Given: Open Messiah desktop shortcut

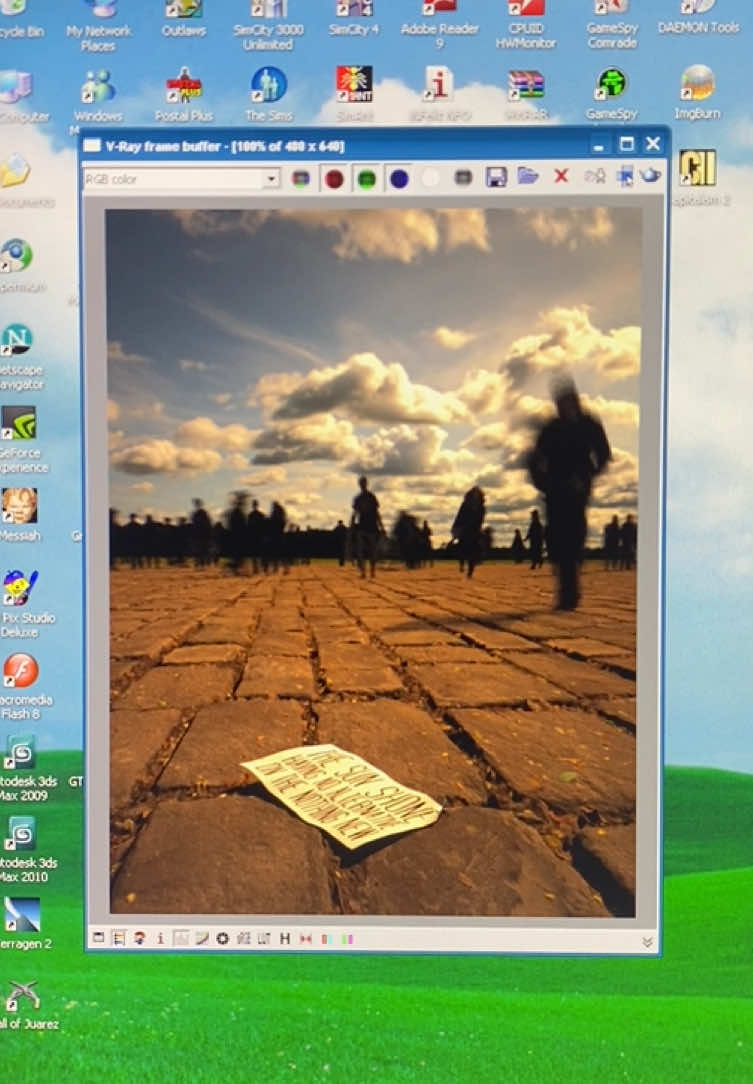Looking at the screenshot, I should [x=20, y=515].
